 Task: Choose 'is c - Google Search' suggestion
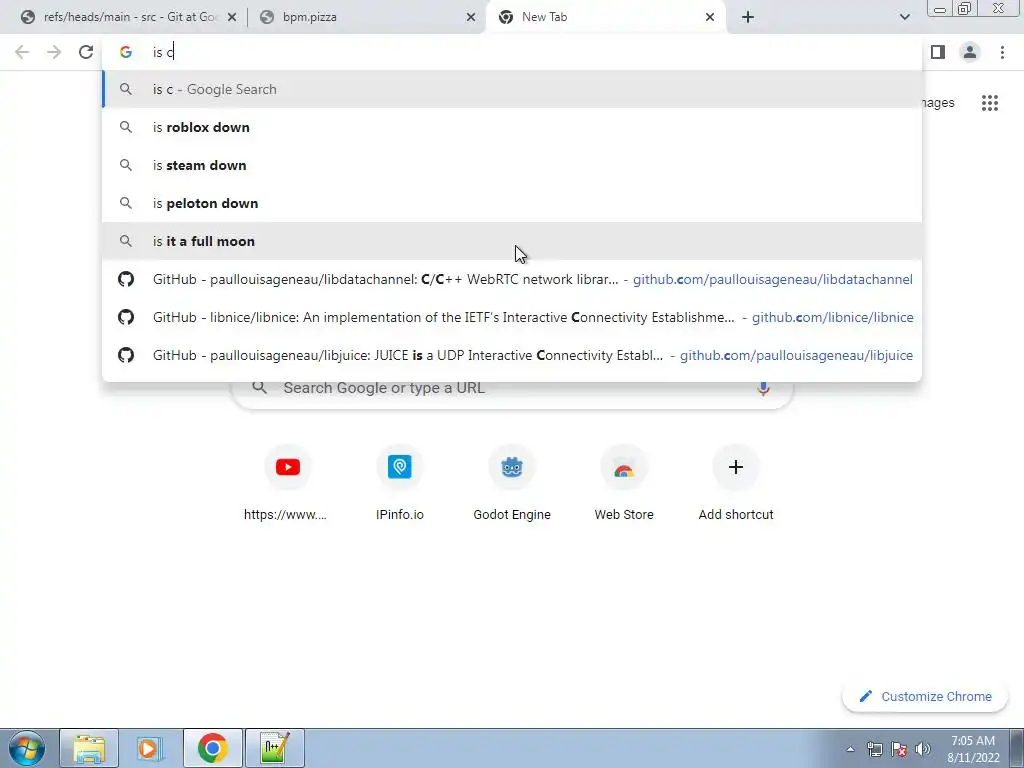coord(512,89)
